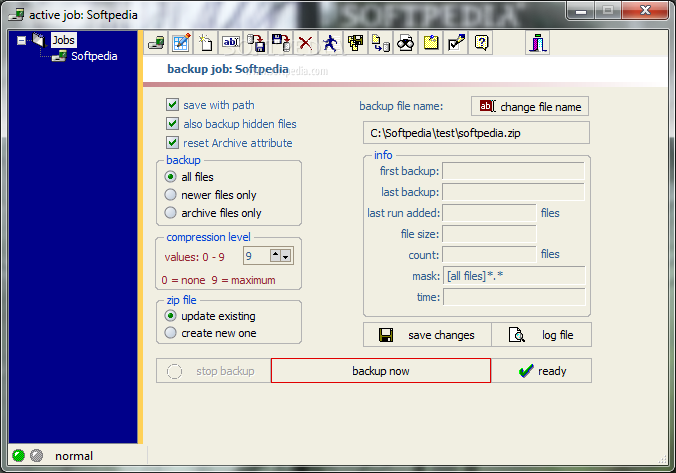
Task: Select 'update existing' zip file option
Action: click(171, 316)
